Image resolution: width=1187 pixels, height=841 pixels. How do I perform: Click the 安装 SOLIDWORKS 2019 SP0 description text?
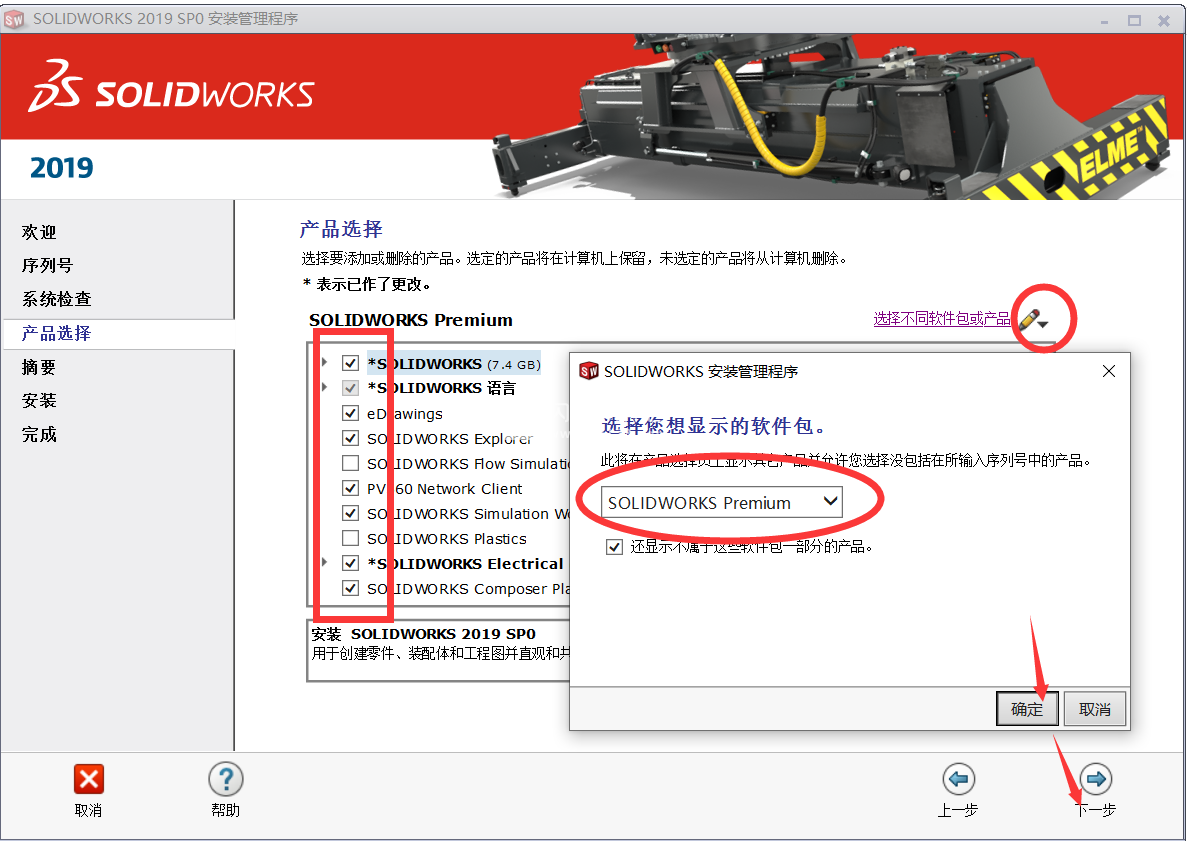424,634
